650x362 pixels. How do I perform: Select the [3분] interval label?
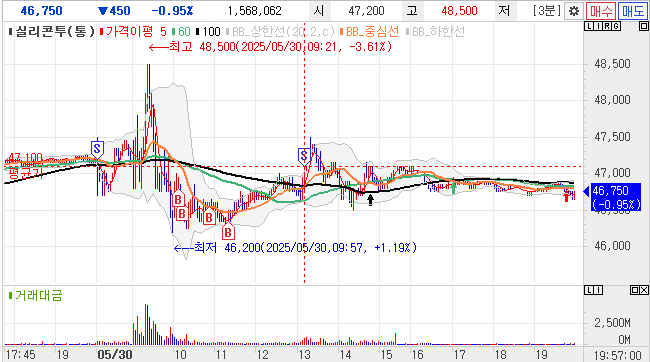547,10
